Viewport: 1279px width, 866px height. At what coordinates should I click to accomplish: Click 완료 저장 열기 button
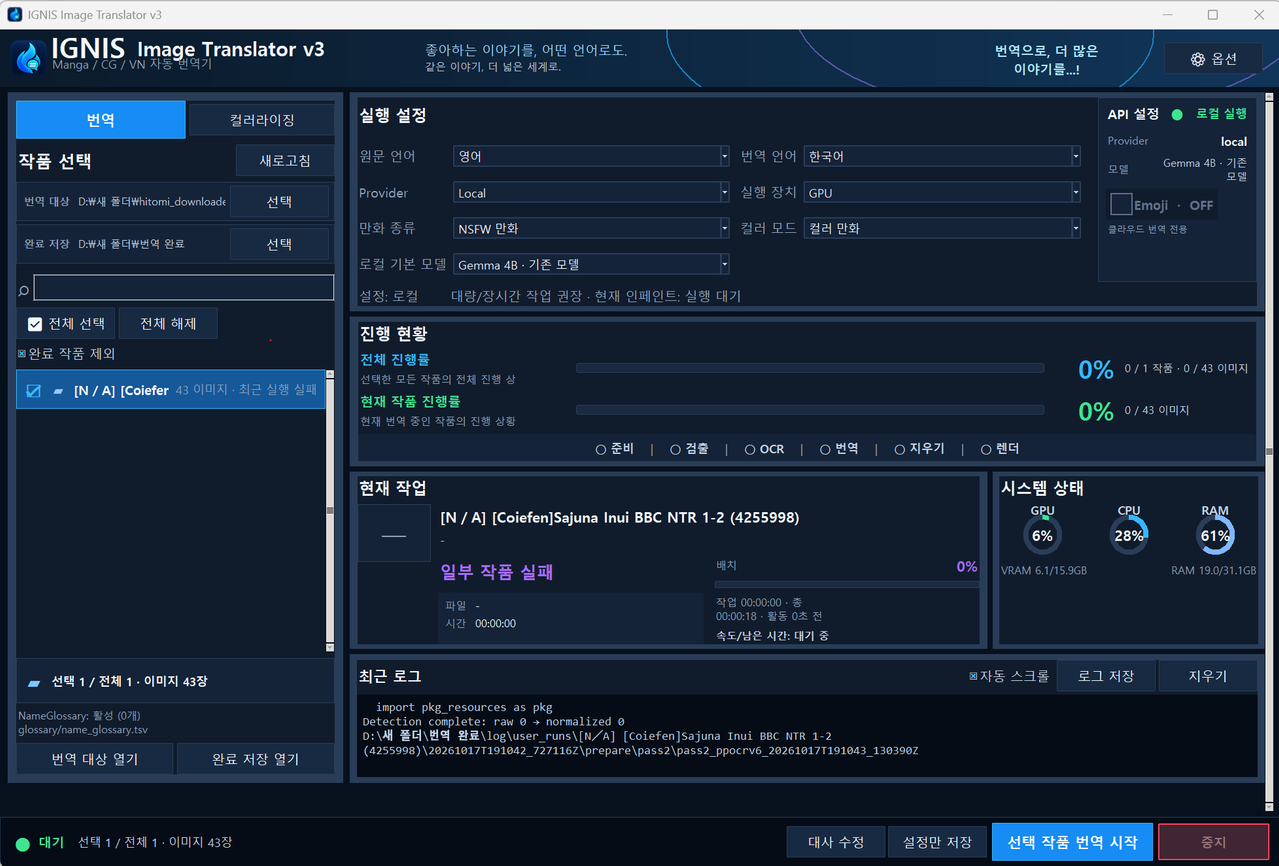(x=255, y=760)
